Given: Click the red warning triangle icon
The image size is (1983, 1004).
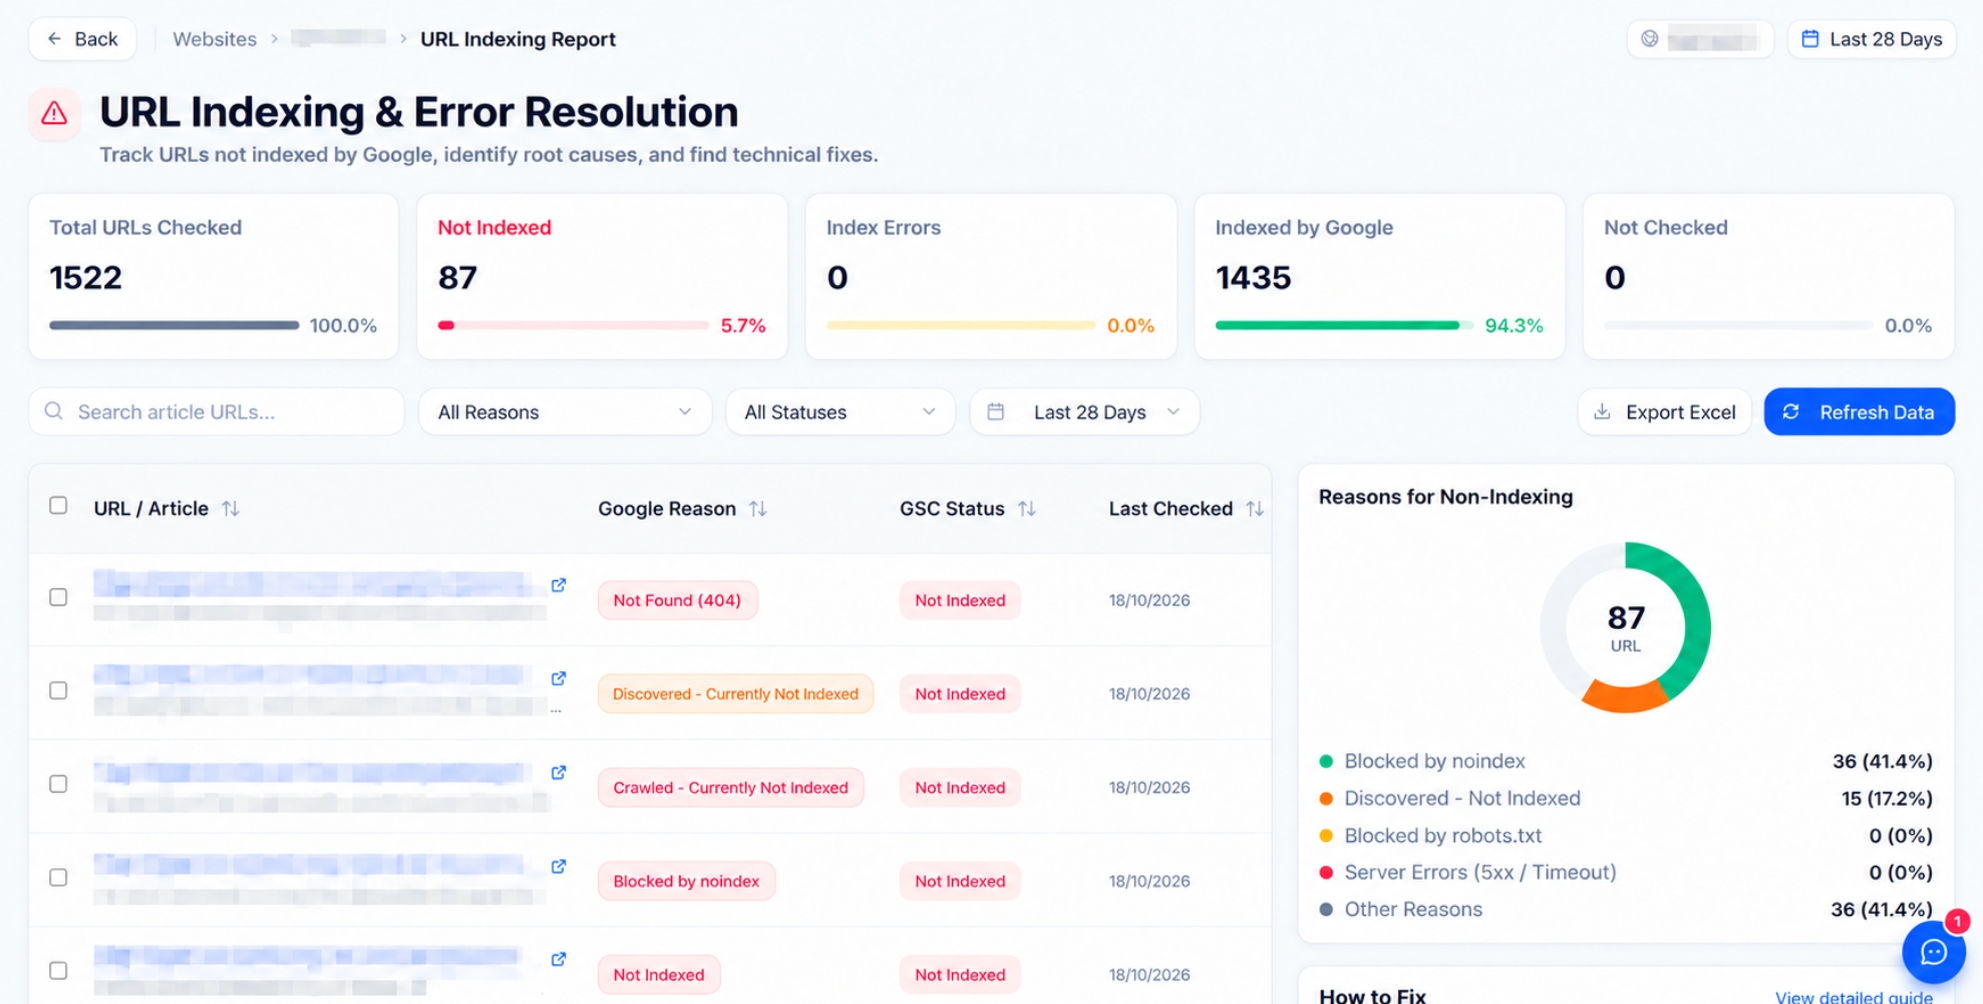Looking at the screenshot, I should tap(54, 114).
